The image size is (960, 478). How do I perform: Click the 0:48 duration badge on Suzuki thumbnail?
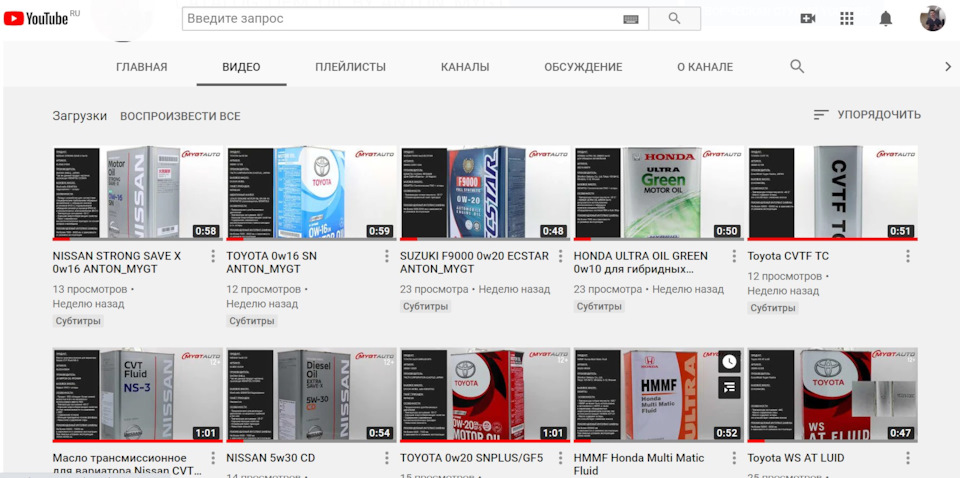(553, 231)
